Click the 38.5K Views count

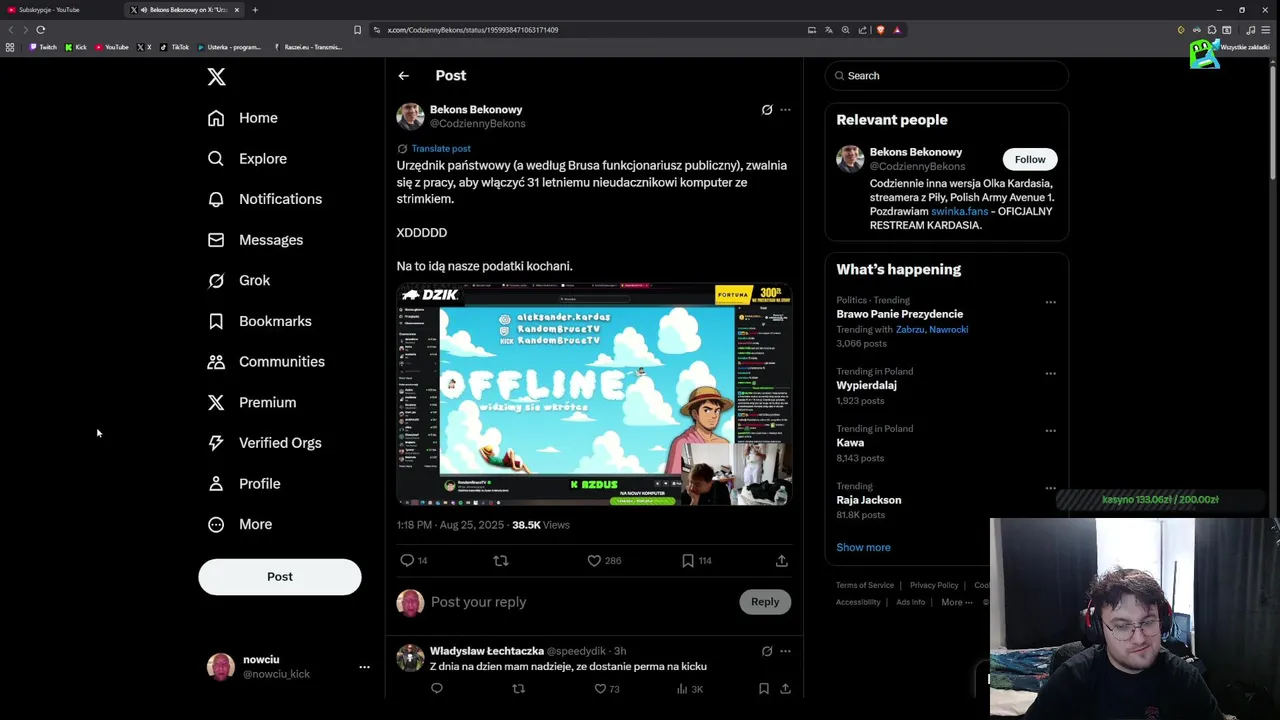[x=541, y=525]
